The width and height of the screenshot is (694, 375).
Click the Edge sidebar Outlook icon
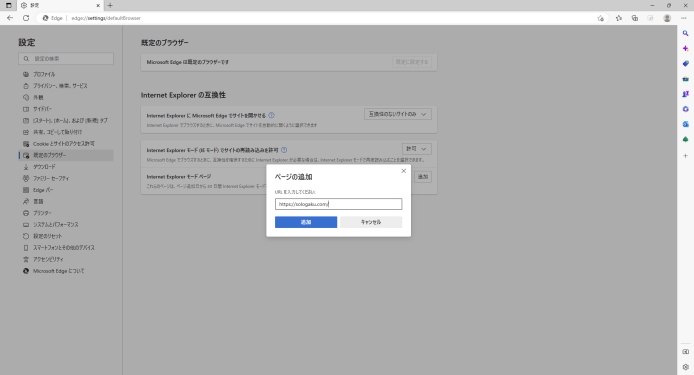pyautogui.click(x=686, y=124)
